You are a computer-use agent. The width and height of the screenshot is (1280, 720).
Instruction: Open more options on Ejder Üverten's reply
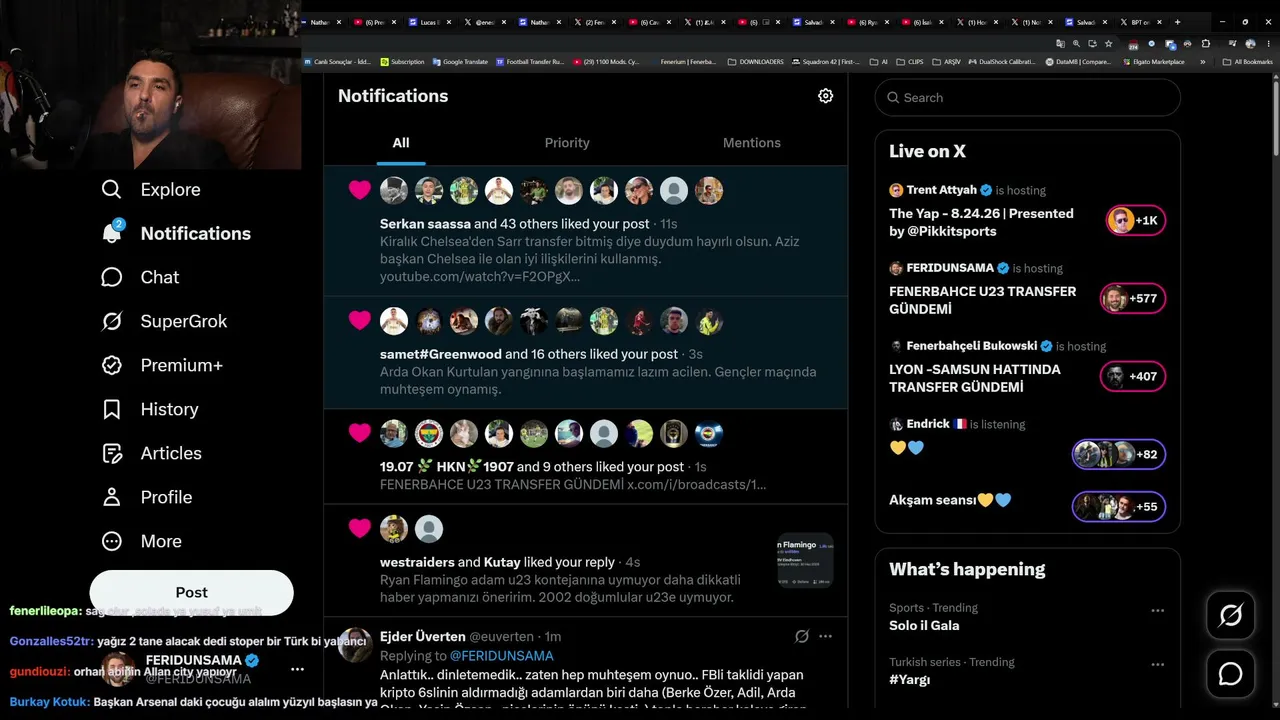pyautogui.click(x=825, y=636)
